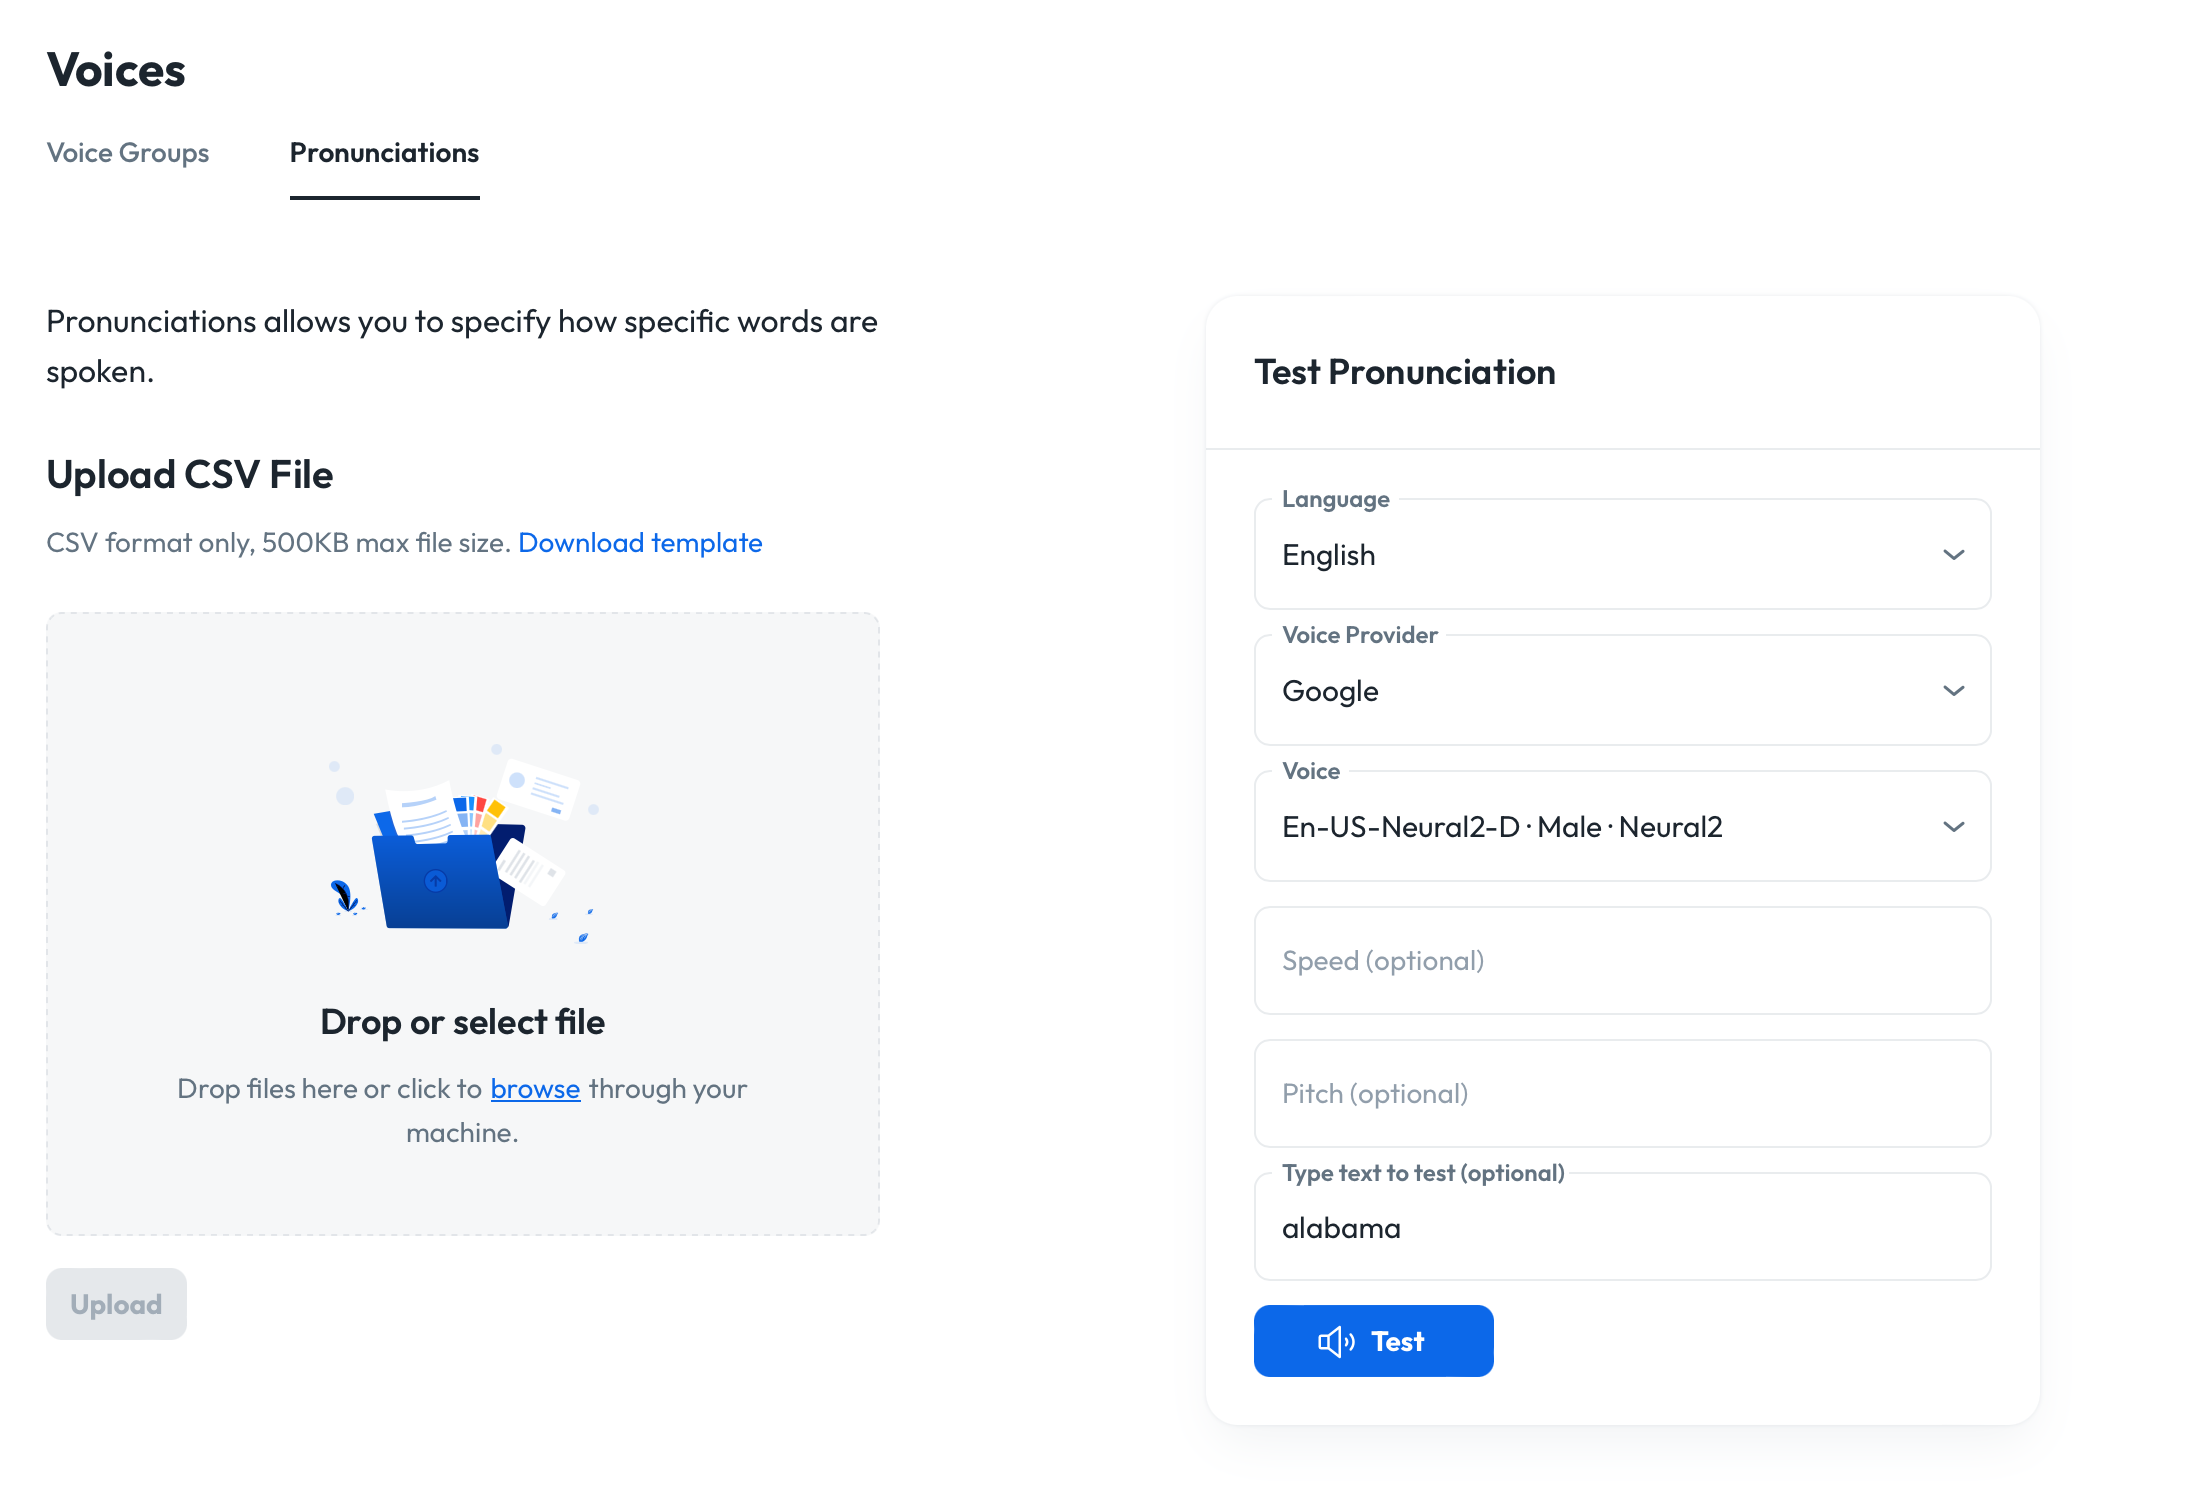2194x1504 pixels.
Task: Expand the Voice Provider dropdown showing Google
Action: pos(1600,691)
